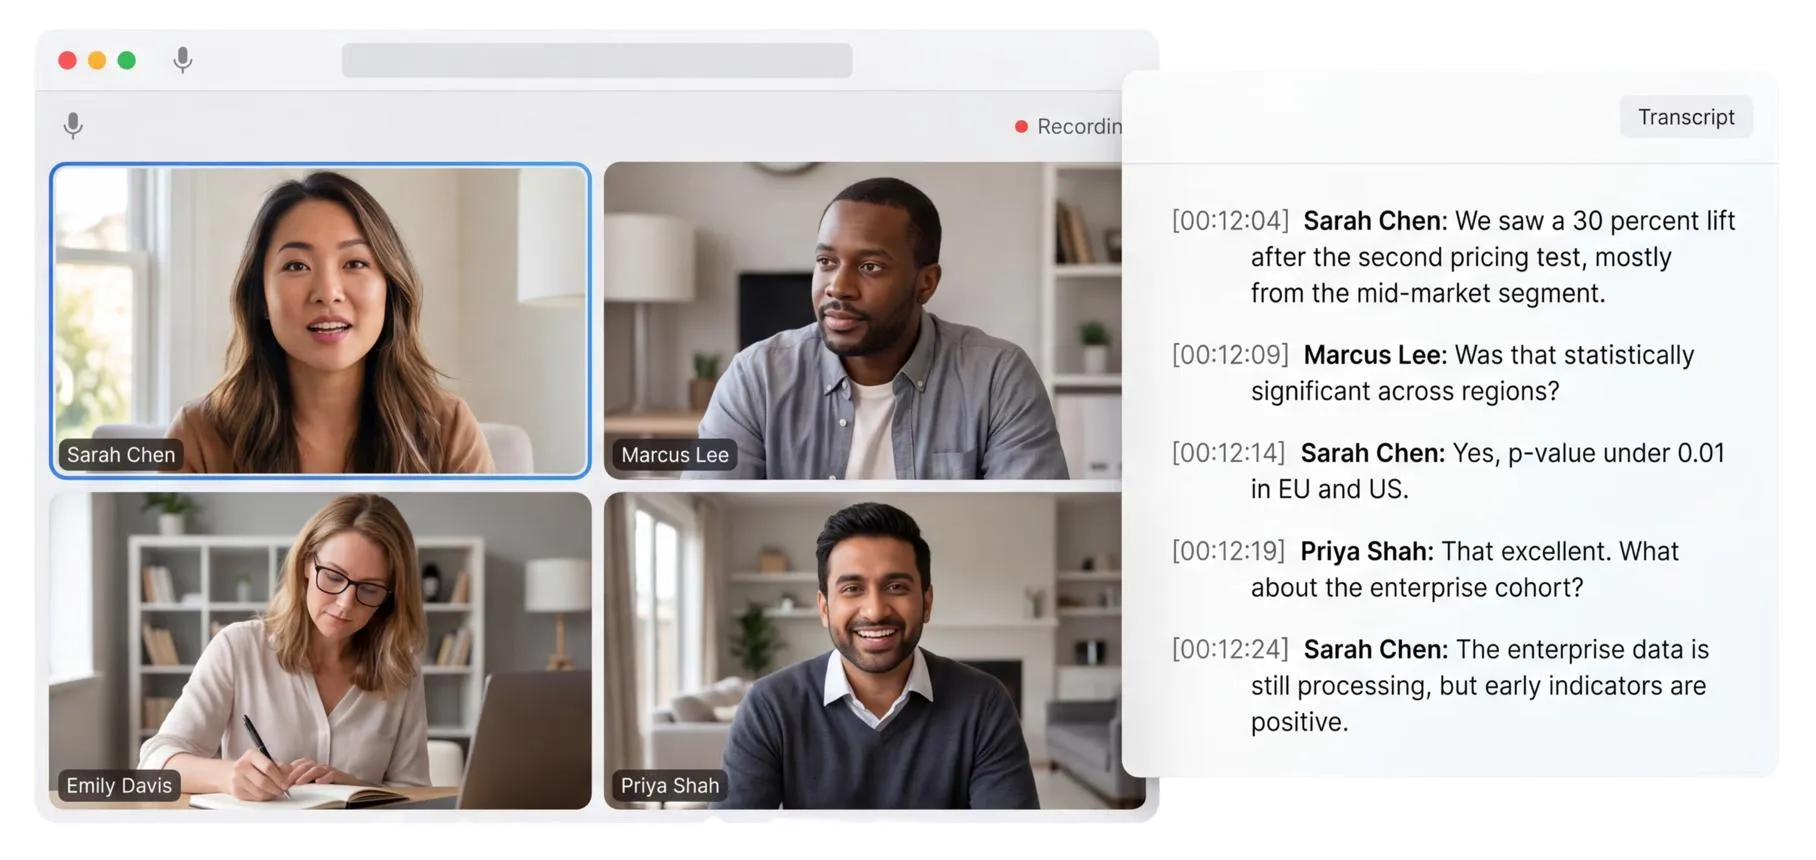Click the [00:12:04] transcript timestamp

pos(1230,221)
